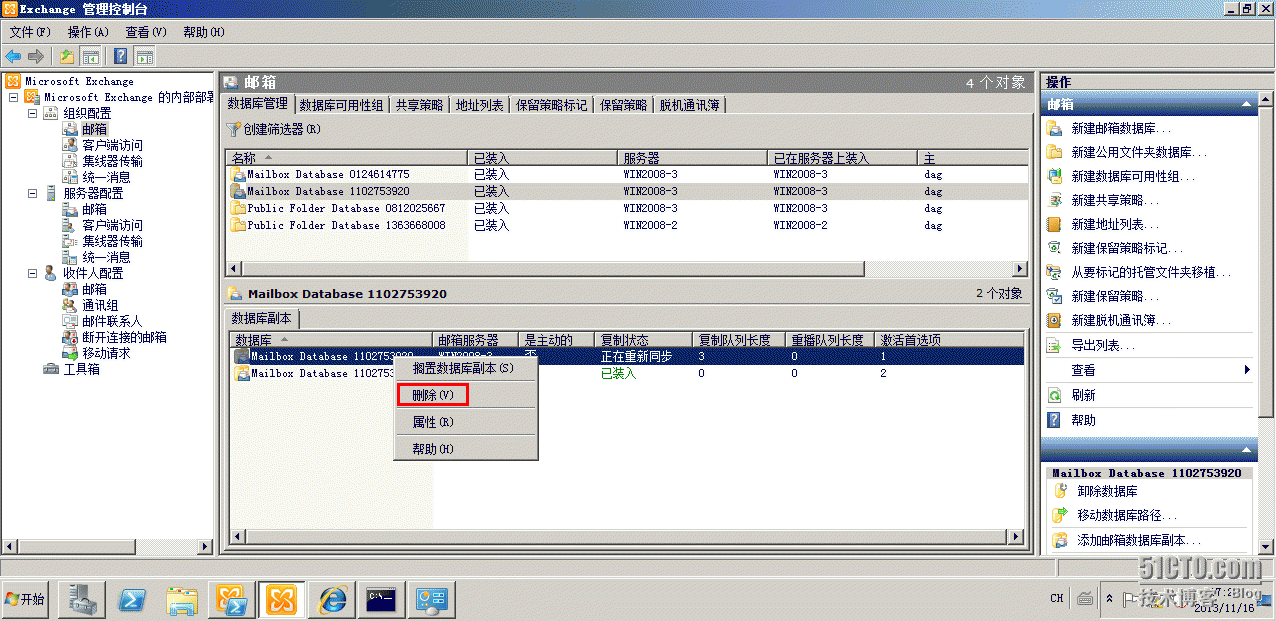The height and width of the screenshot is (621, 1276).
Task: Collapse the 服务器配置 tree node
Action: tap(32, 193)
